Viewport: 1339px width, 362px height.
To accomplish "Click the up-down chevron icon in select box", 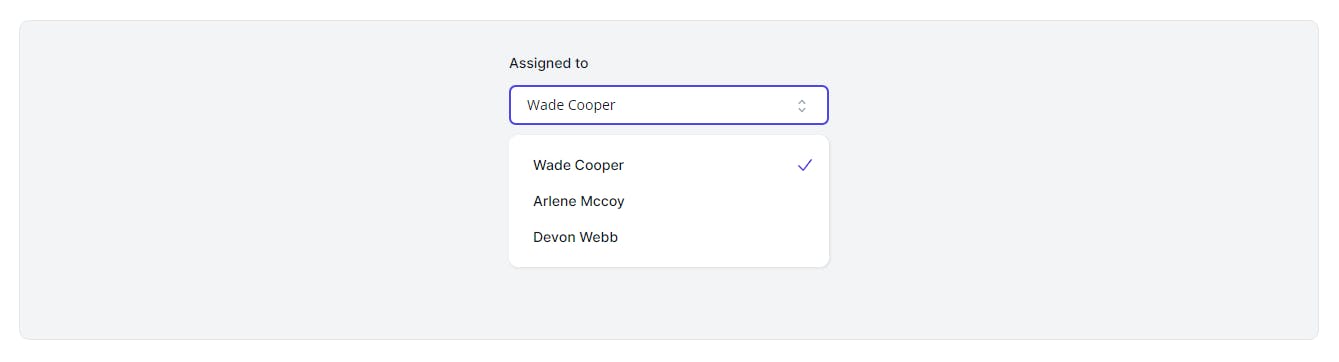I will 801,105.
